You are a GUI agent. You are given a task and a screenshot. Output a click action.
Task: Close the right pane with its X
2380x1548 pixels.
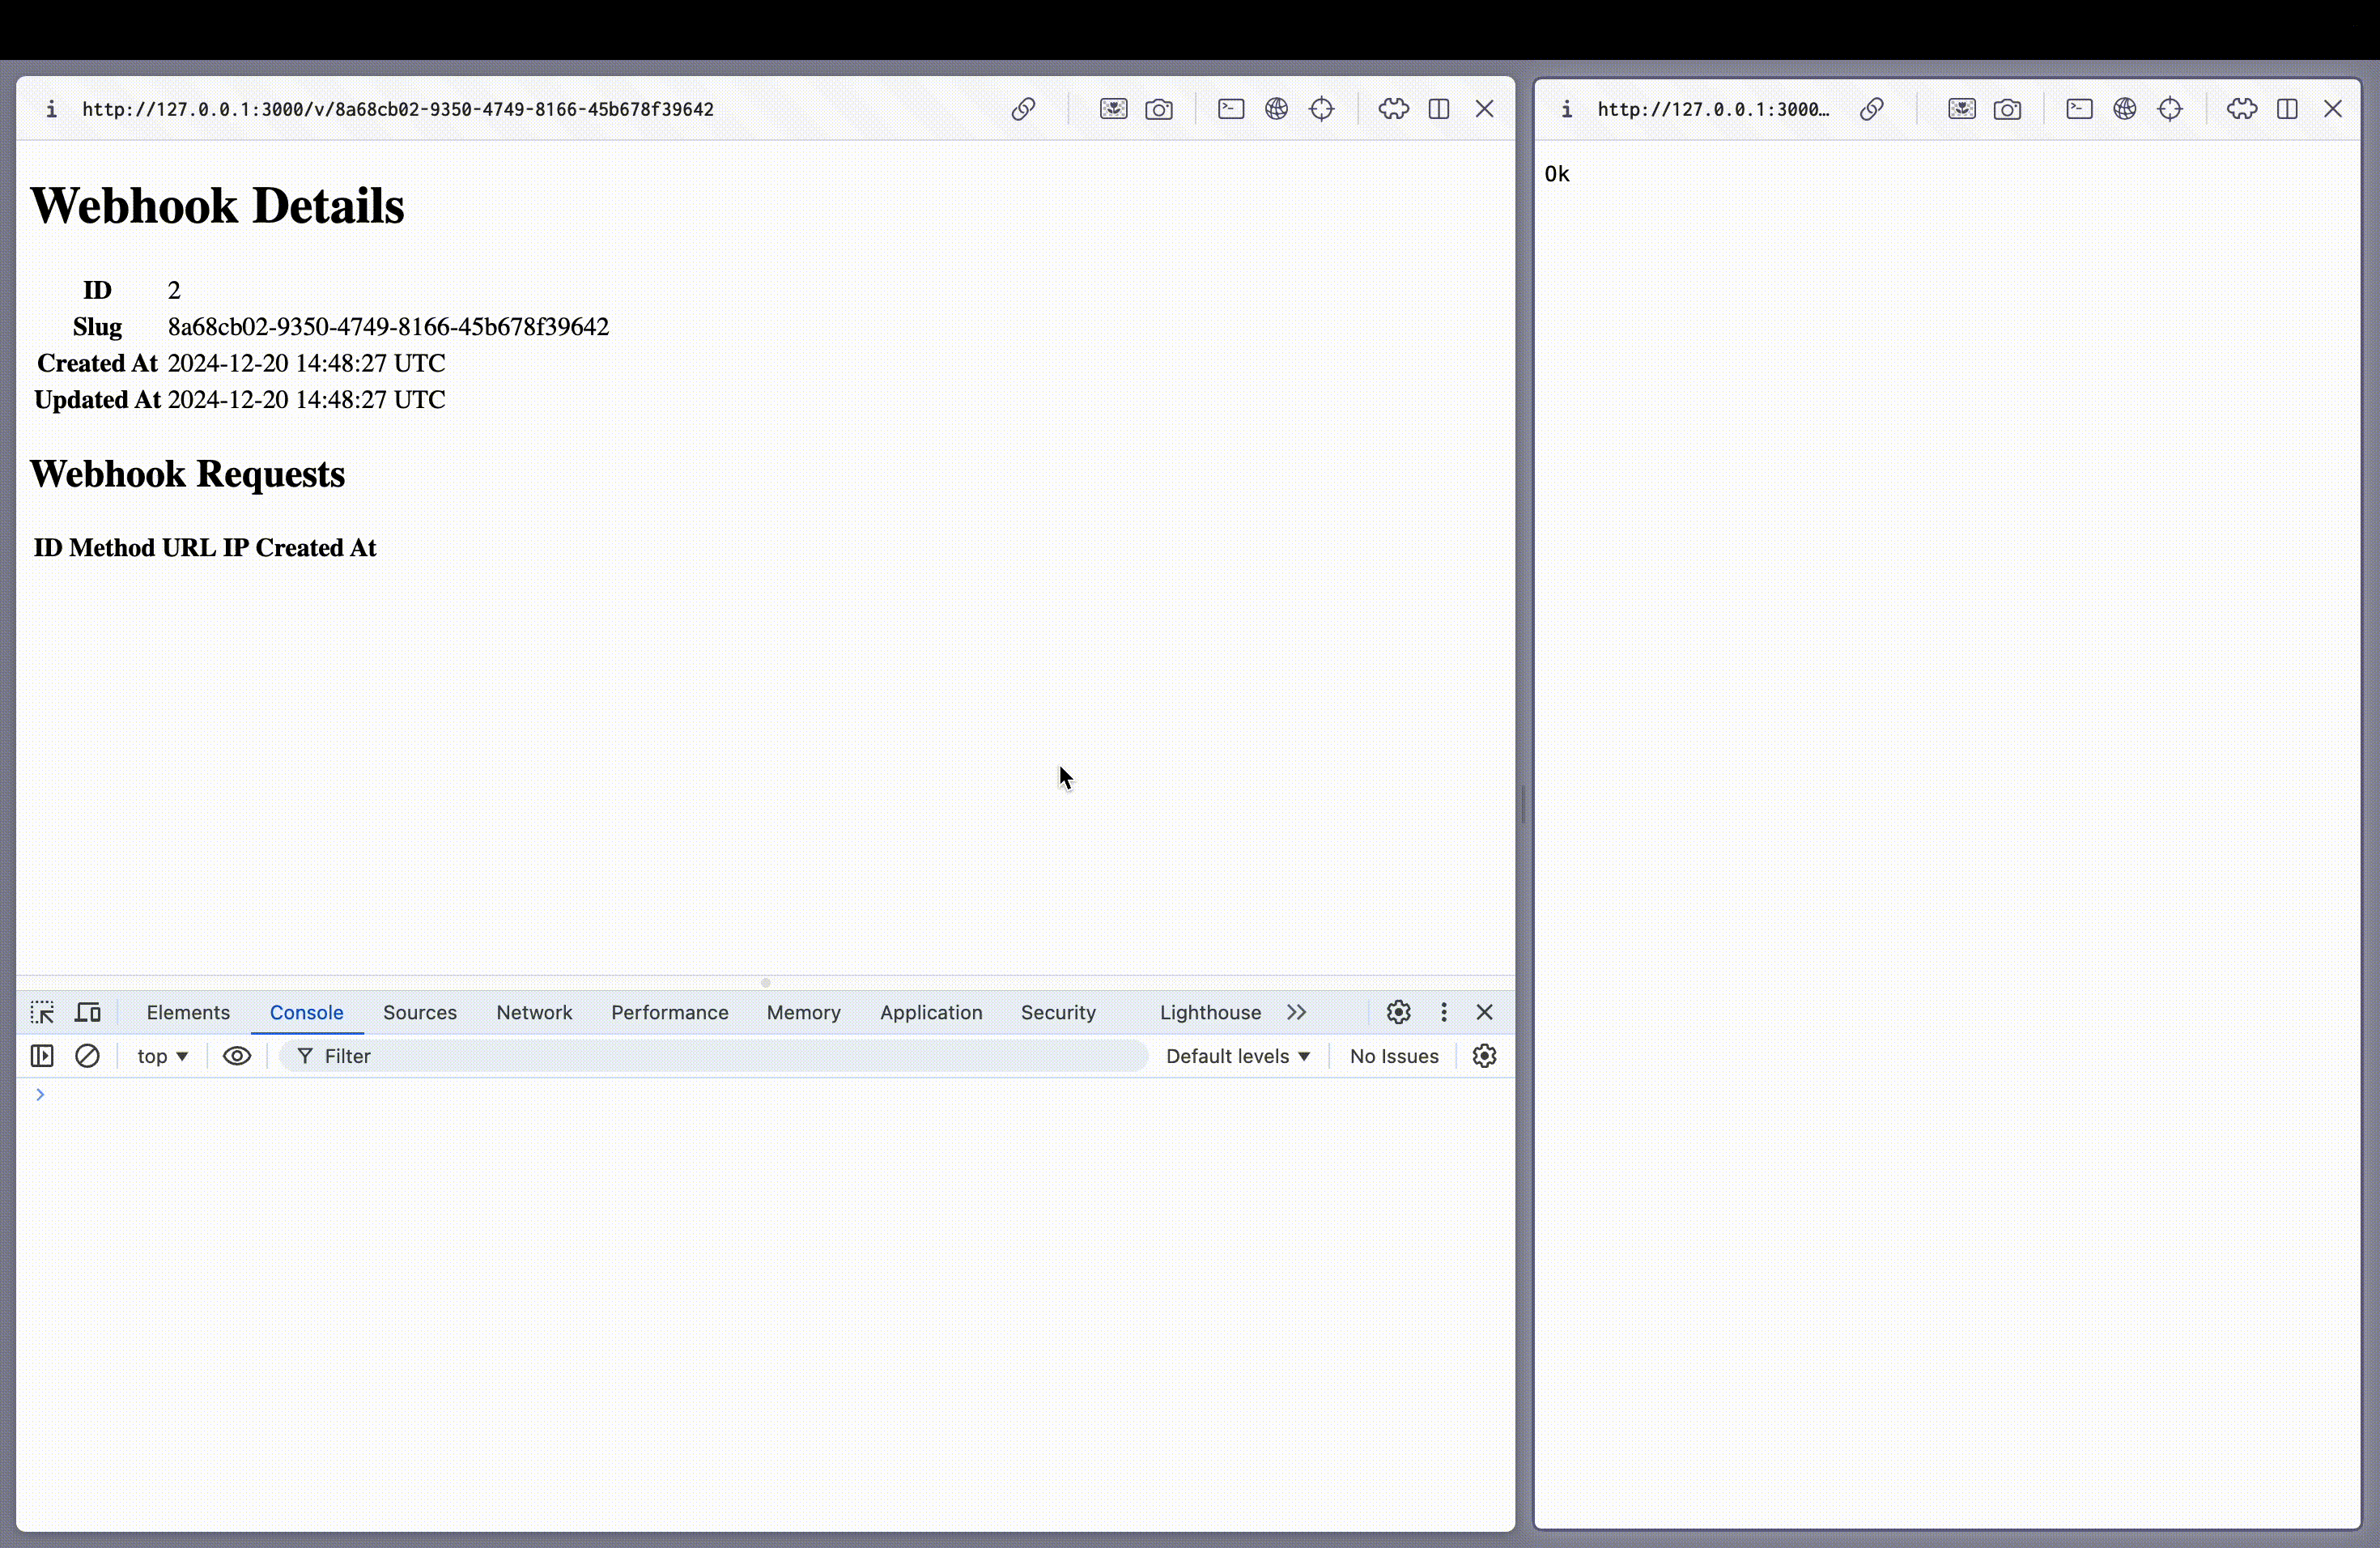tap(2333, 109)
